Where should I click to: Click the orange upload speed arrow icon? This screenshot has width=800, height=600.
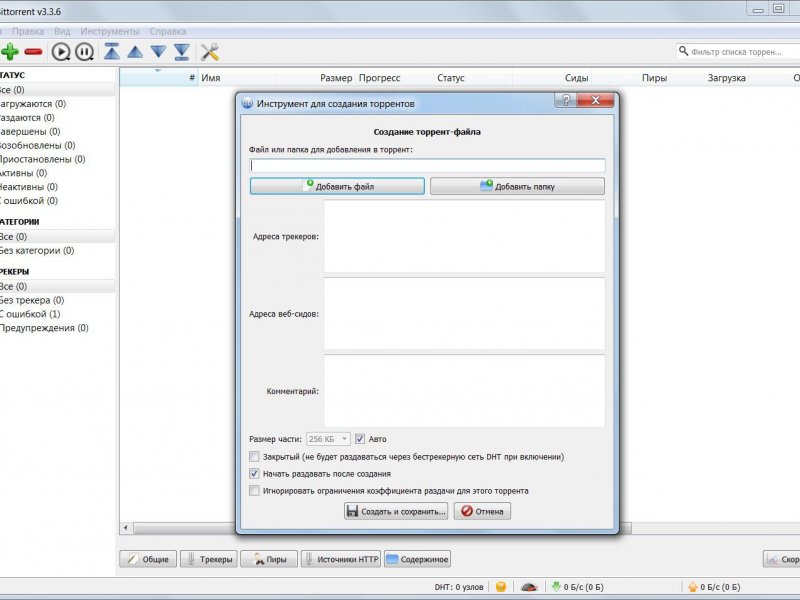click(693, 587)
